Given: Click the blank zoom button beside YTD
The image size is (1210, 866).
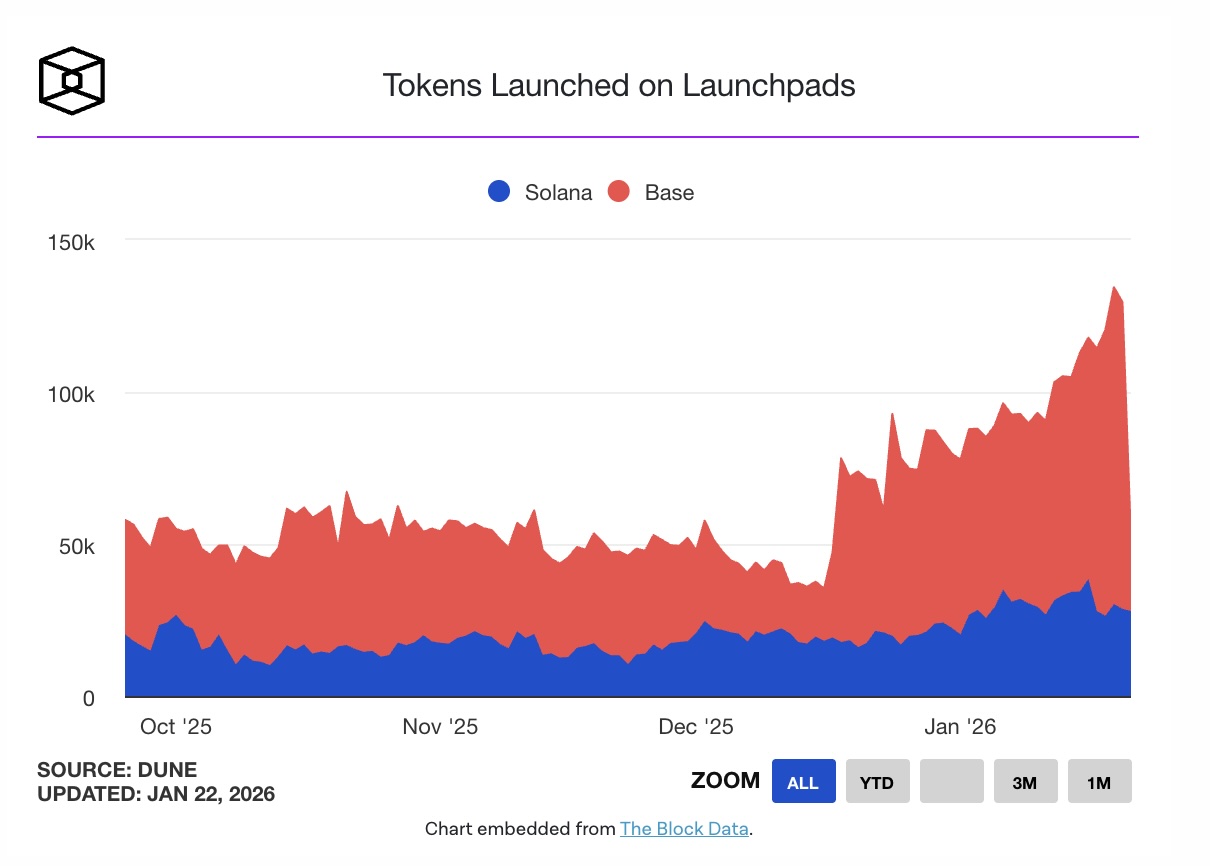Looking at the screenshot, I should point(951,781).
